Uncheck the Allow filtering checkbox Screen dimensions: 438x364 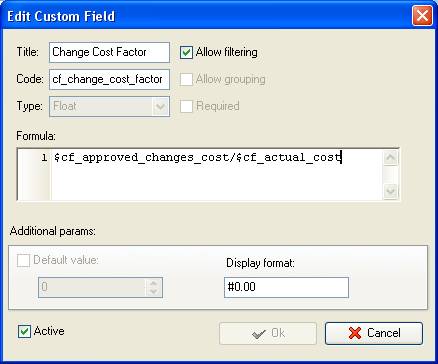[186, 52]
